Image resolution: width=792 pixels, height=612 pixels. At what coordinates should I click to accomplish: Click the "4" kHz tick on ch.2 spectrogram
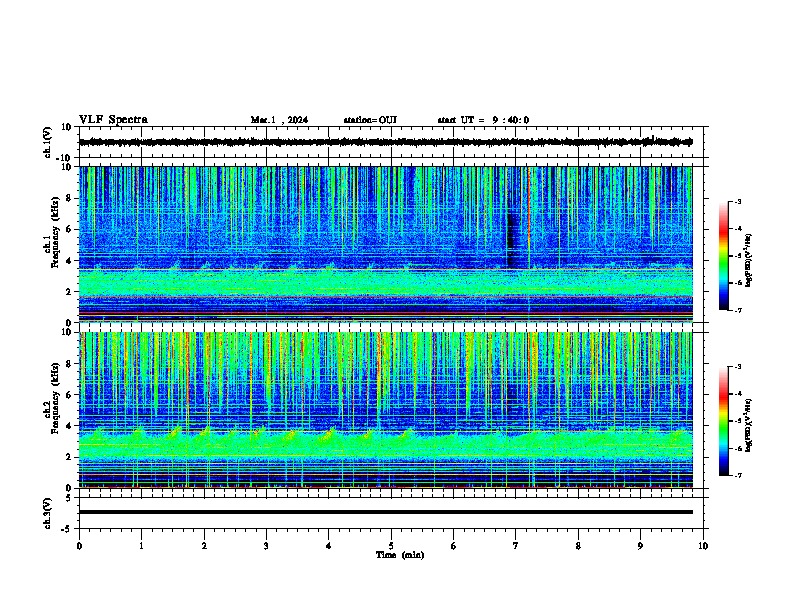pos(70,426)
